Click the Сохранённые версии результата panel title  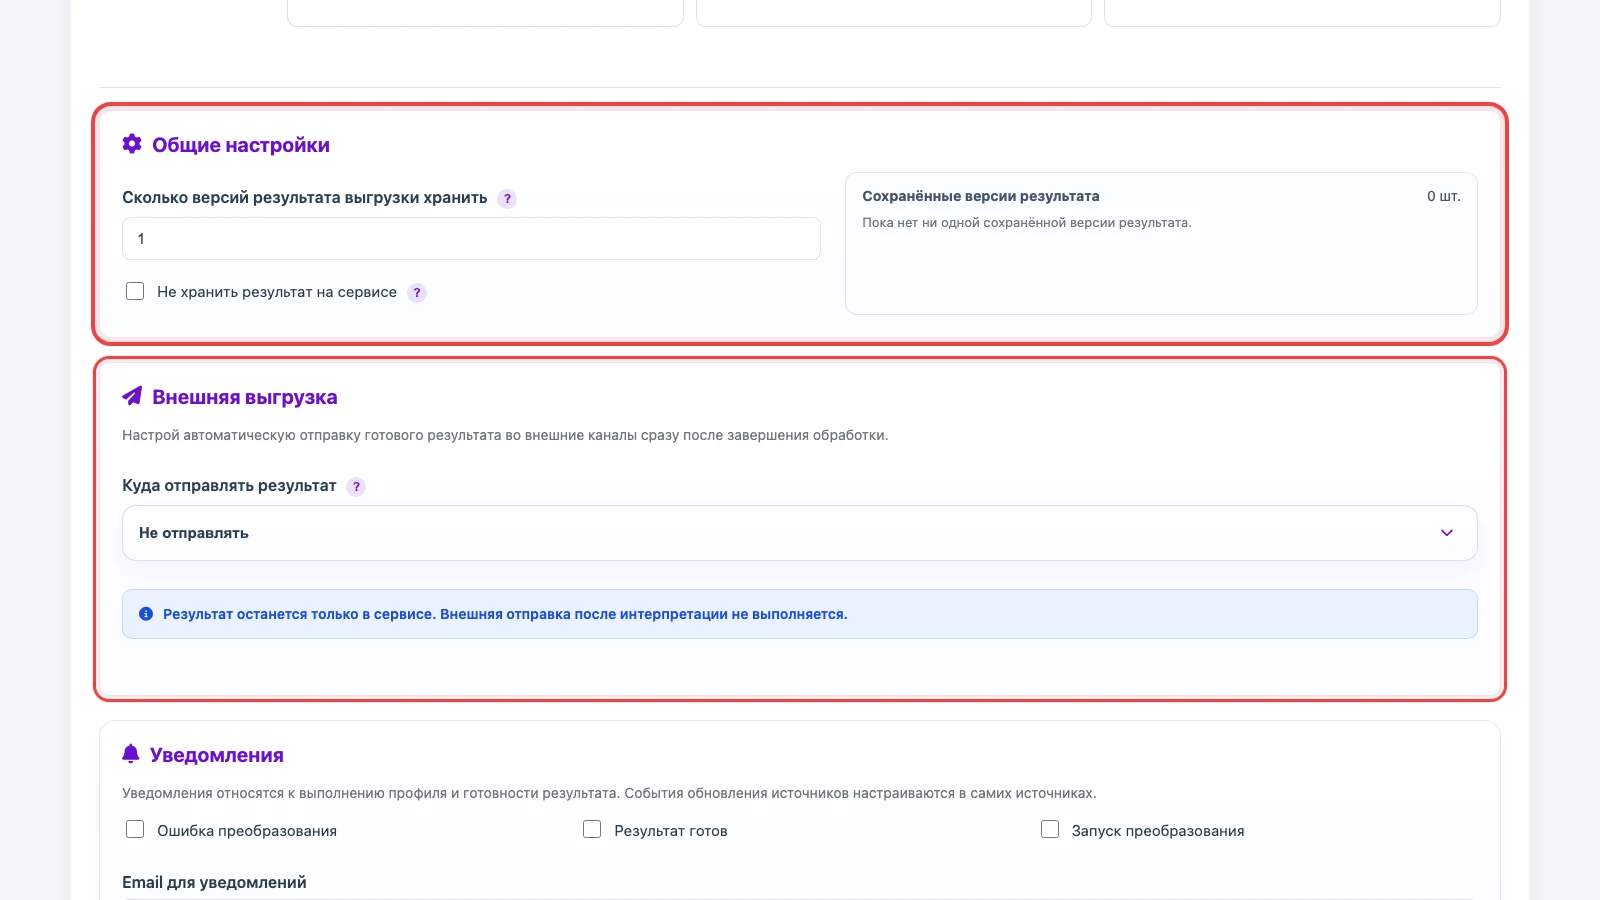(981, 196)
